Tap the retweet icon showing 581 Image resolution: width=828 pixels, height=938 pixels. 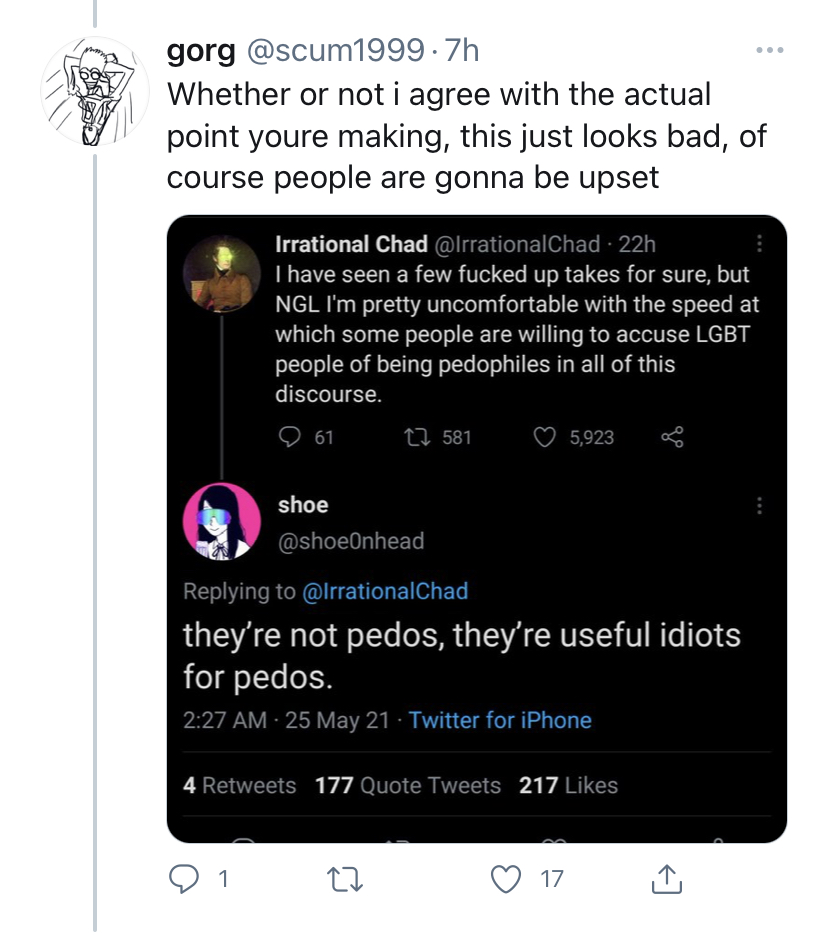coord(417,437)
